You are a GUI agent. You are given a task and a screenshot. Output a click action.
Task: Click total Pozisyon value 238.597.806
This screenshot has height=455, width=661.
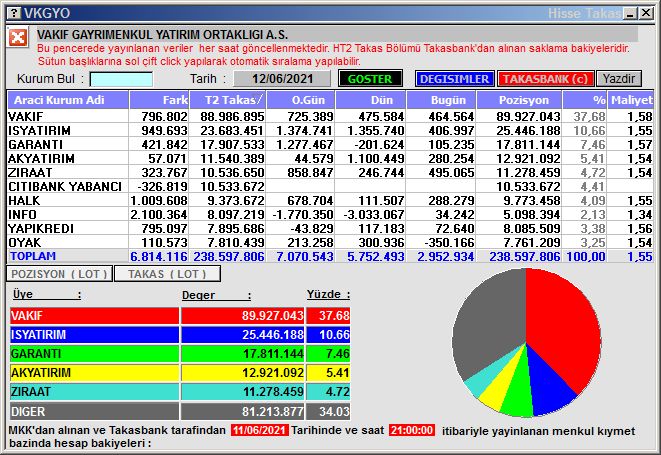[x=525, y=256]
